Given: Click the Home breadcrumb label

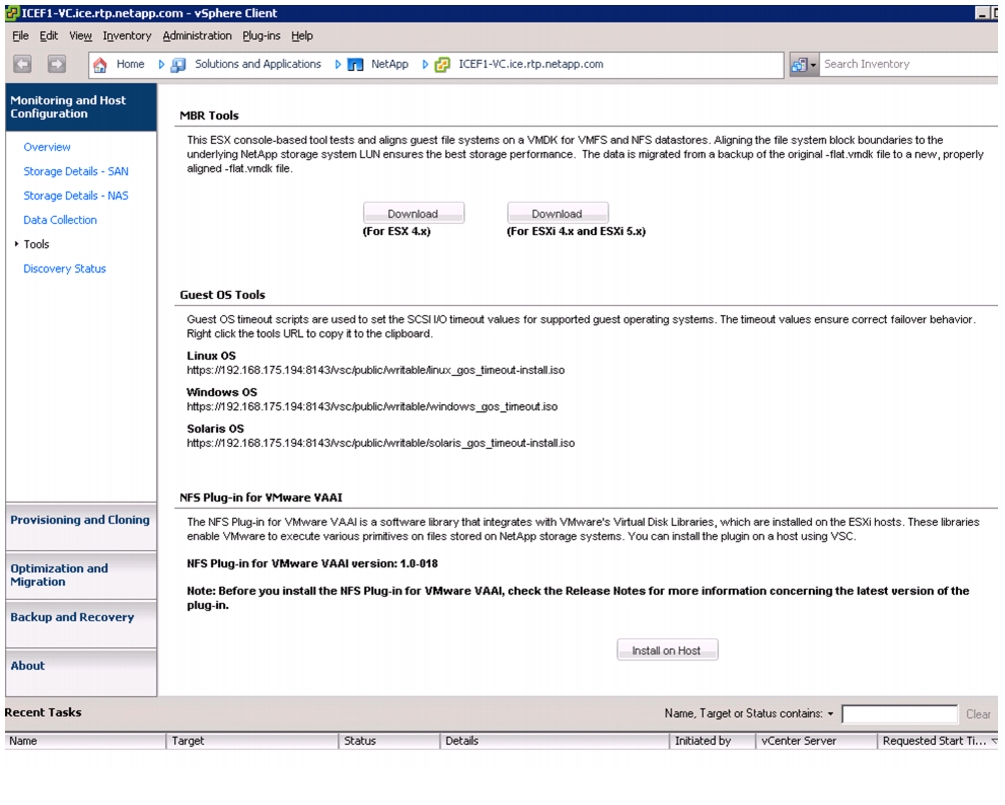Looking at the screenshot, I should 130,64.
